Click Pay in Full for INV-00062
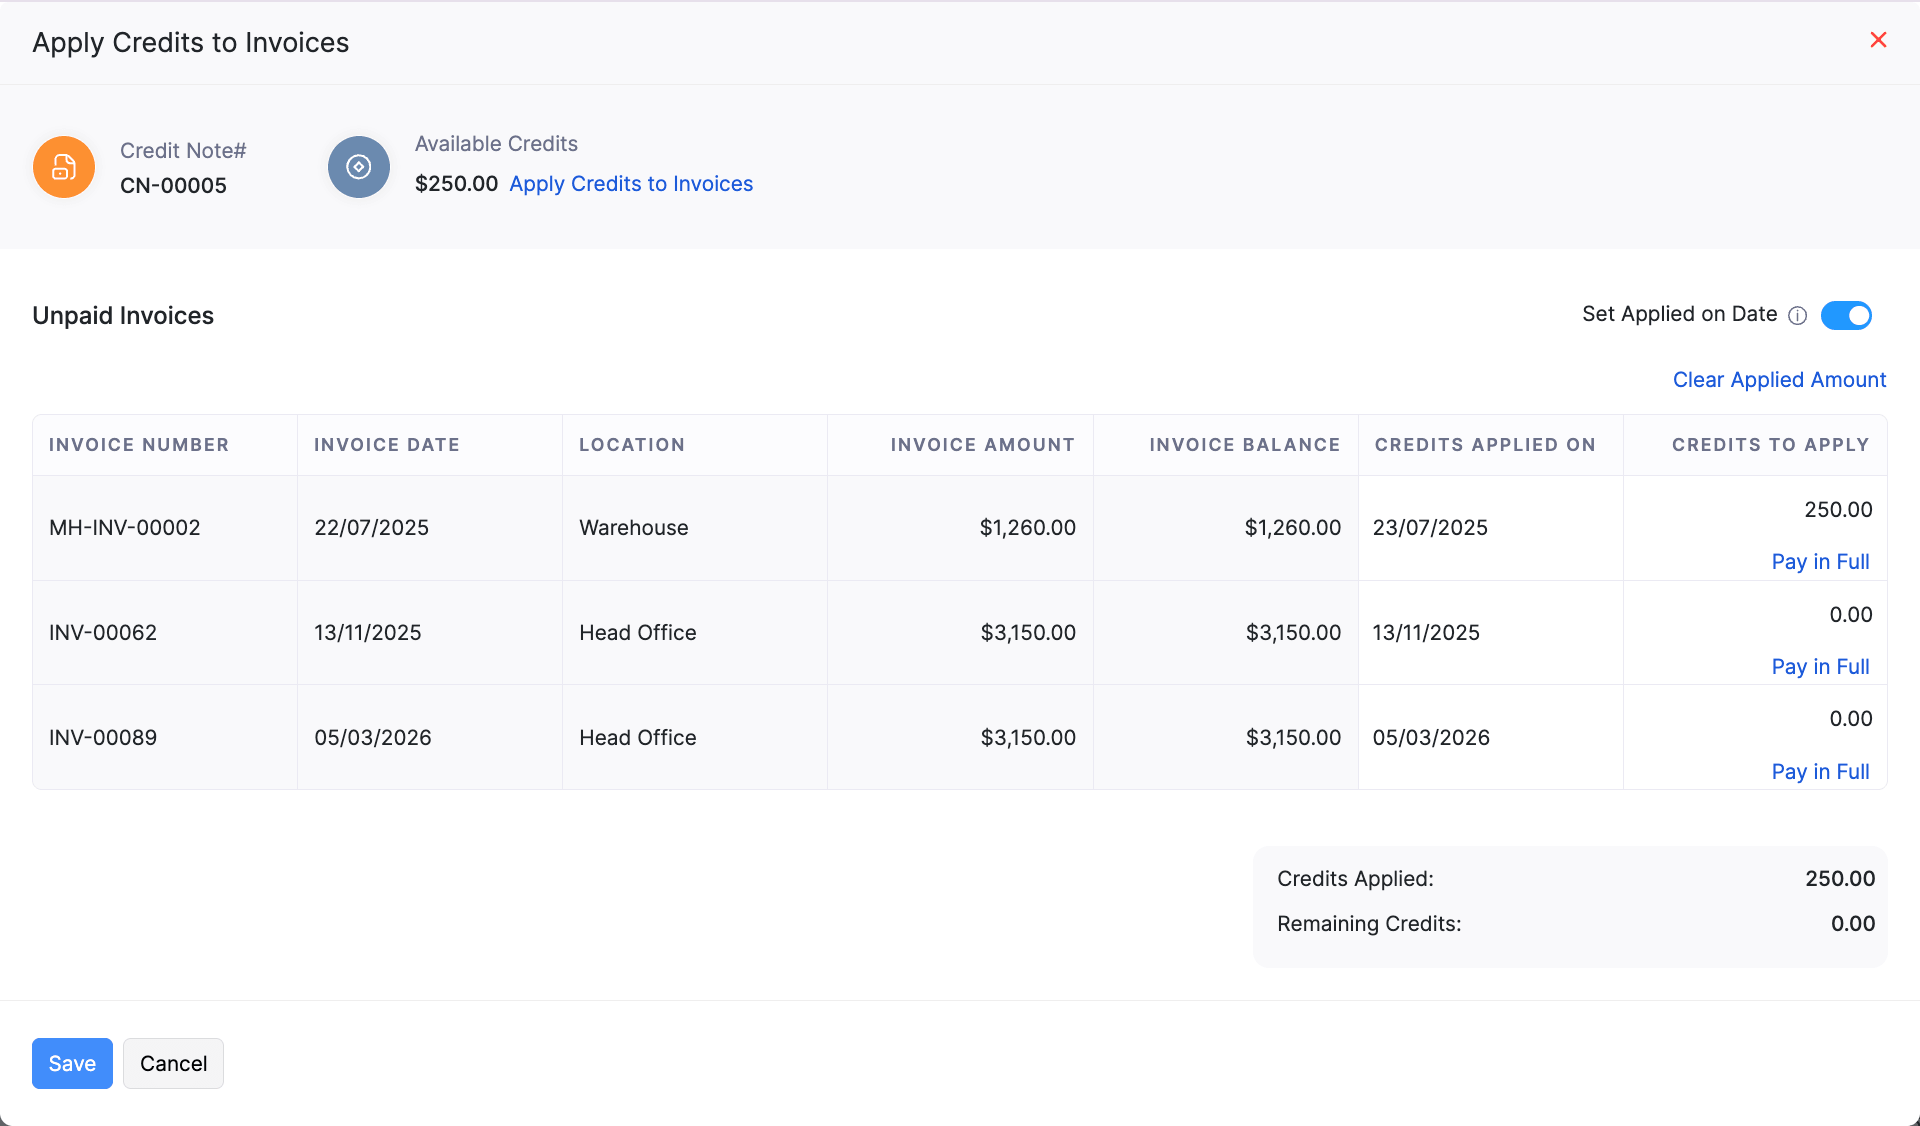The image size is (1920, 1126). click(1820, 667)
